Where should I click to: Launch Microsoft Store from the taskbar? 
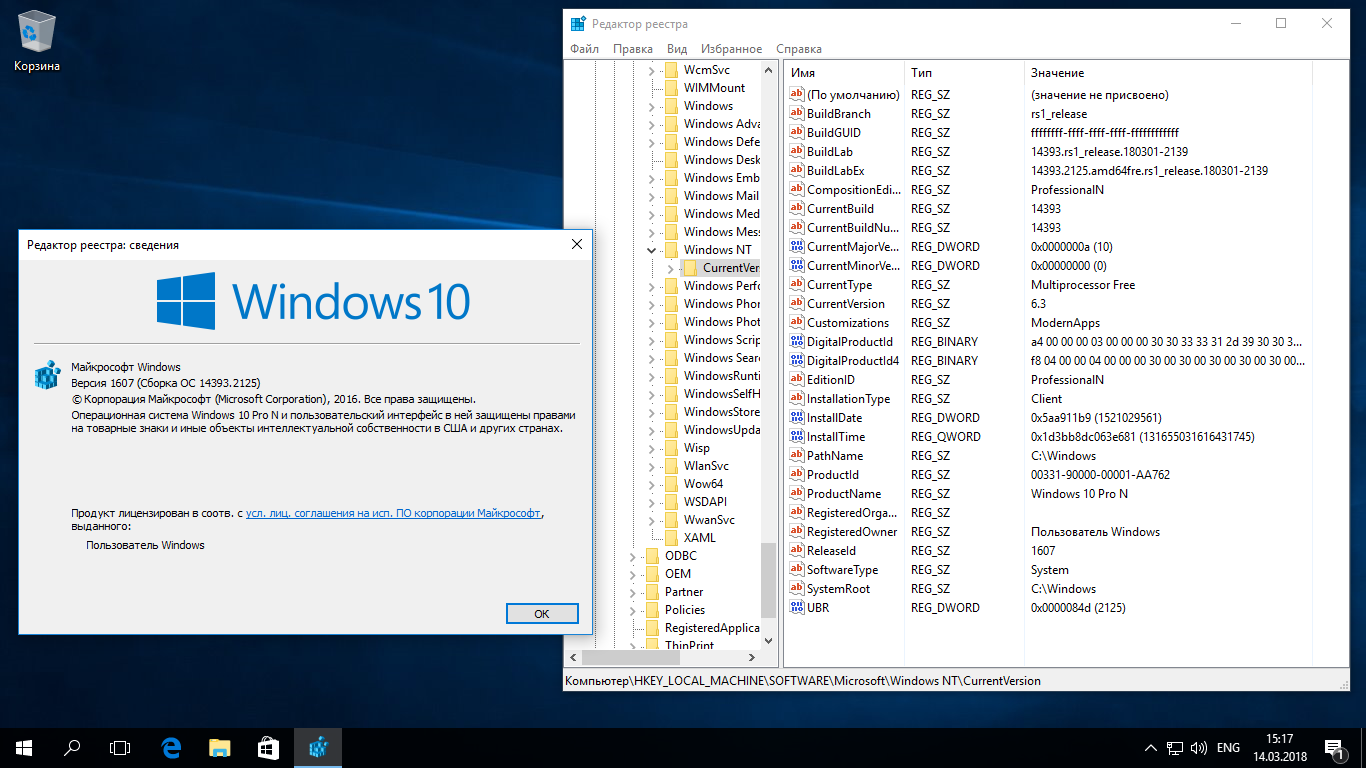coord(268,747)
